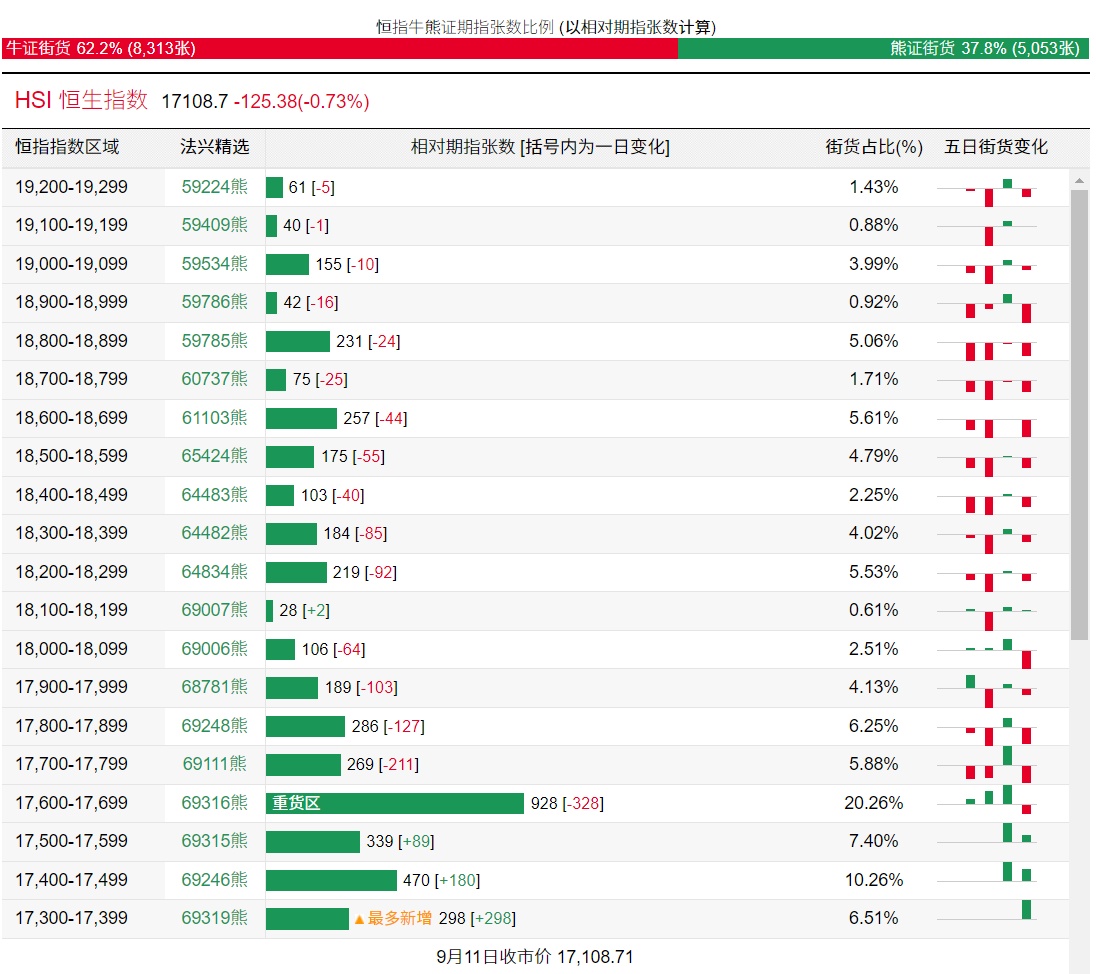Click the 法兴精选 column header
This screenshot has height=974, width=1096.
click(214, 147)
